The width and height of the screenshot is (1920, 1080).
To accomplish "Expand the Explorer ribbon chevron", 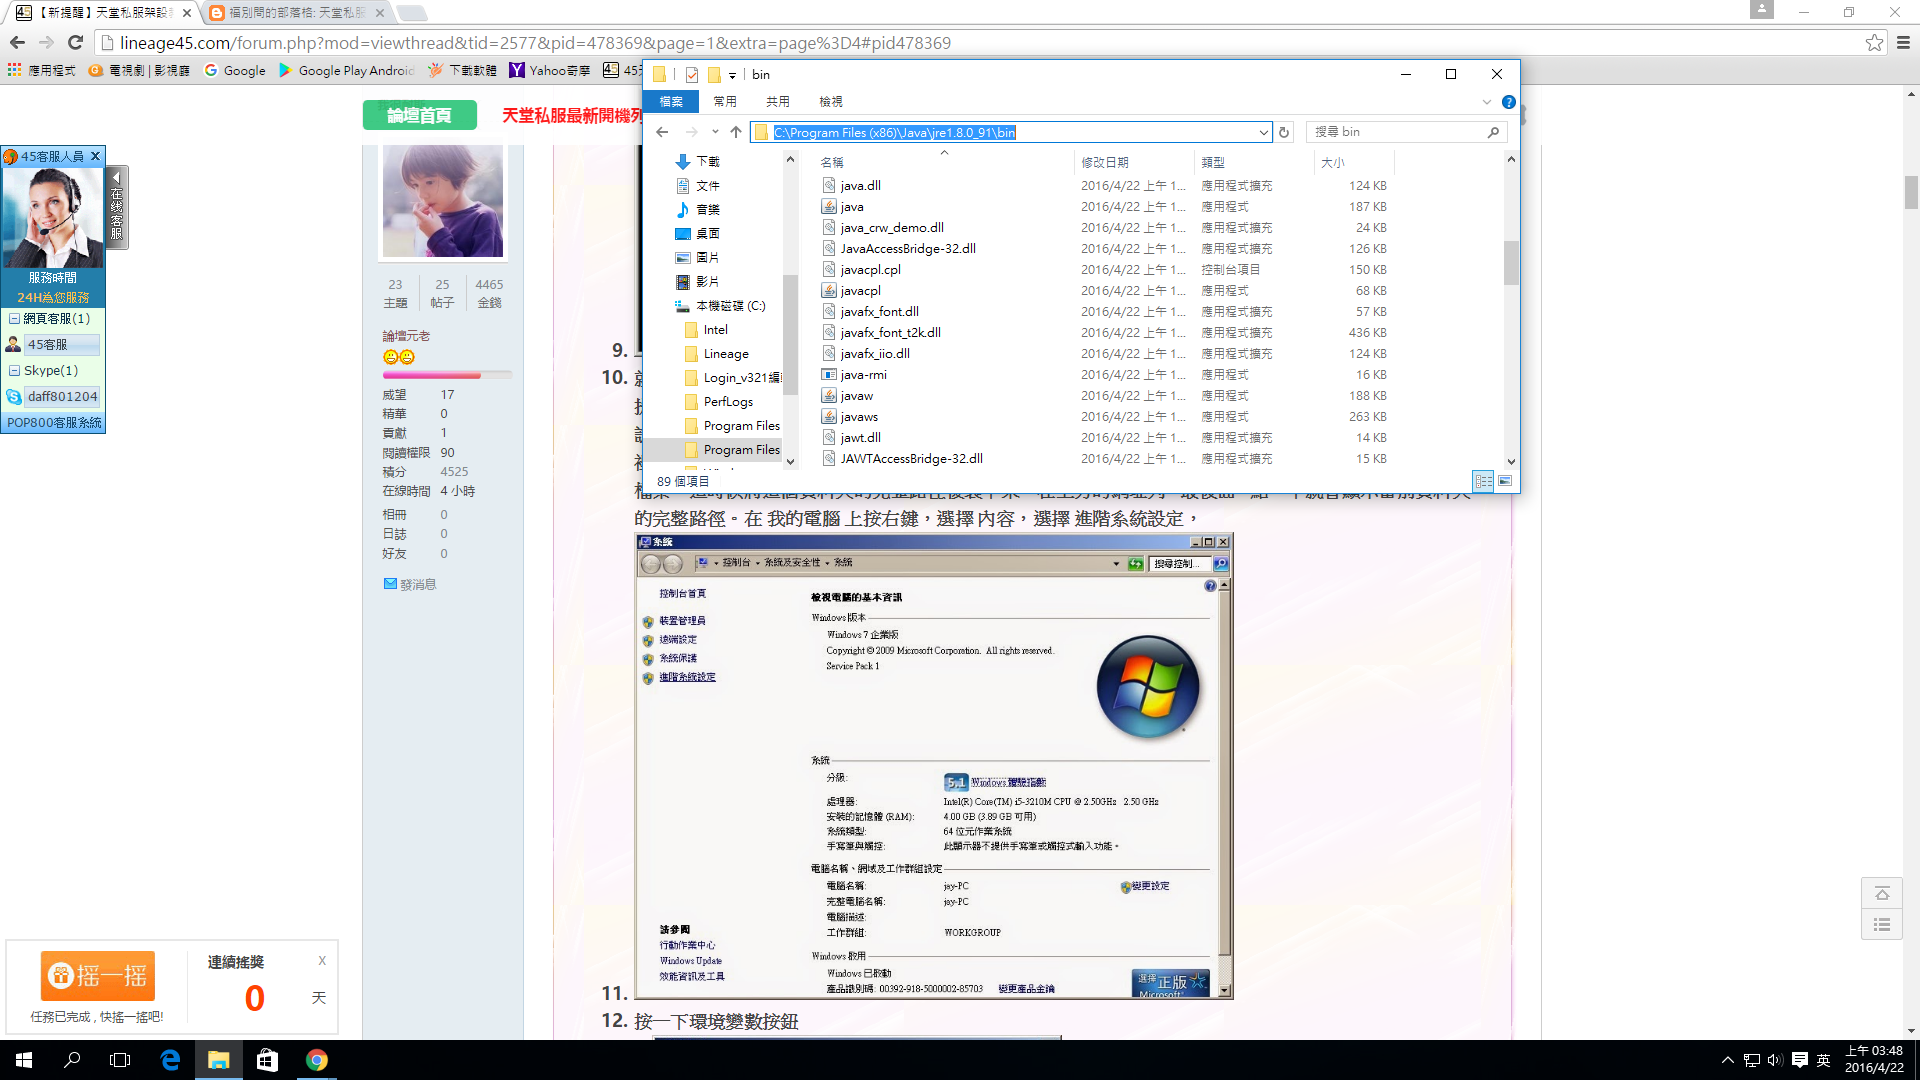I will [1487, 102].
